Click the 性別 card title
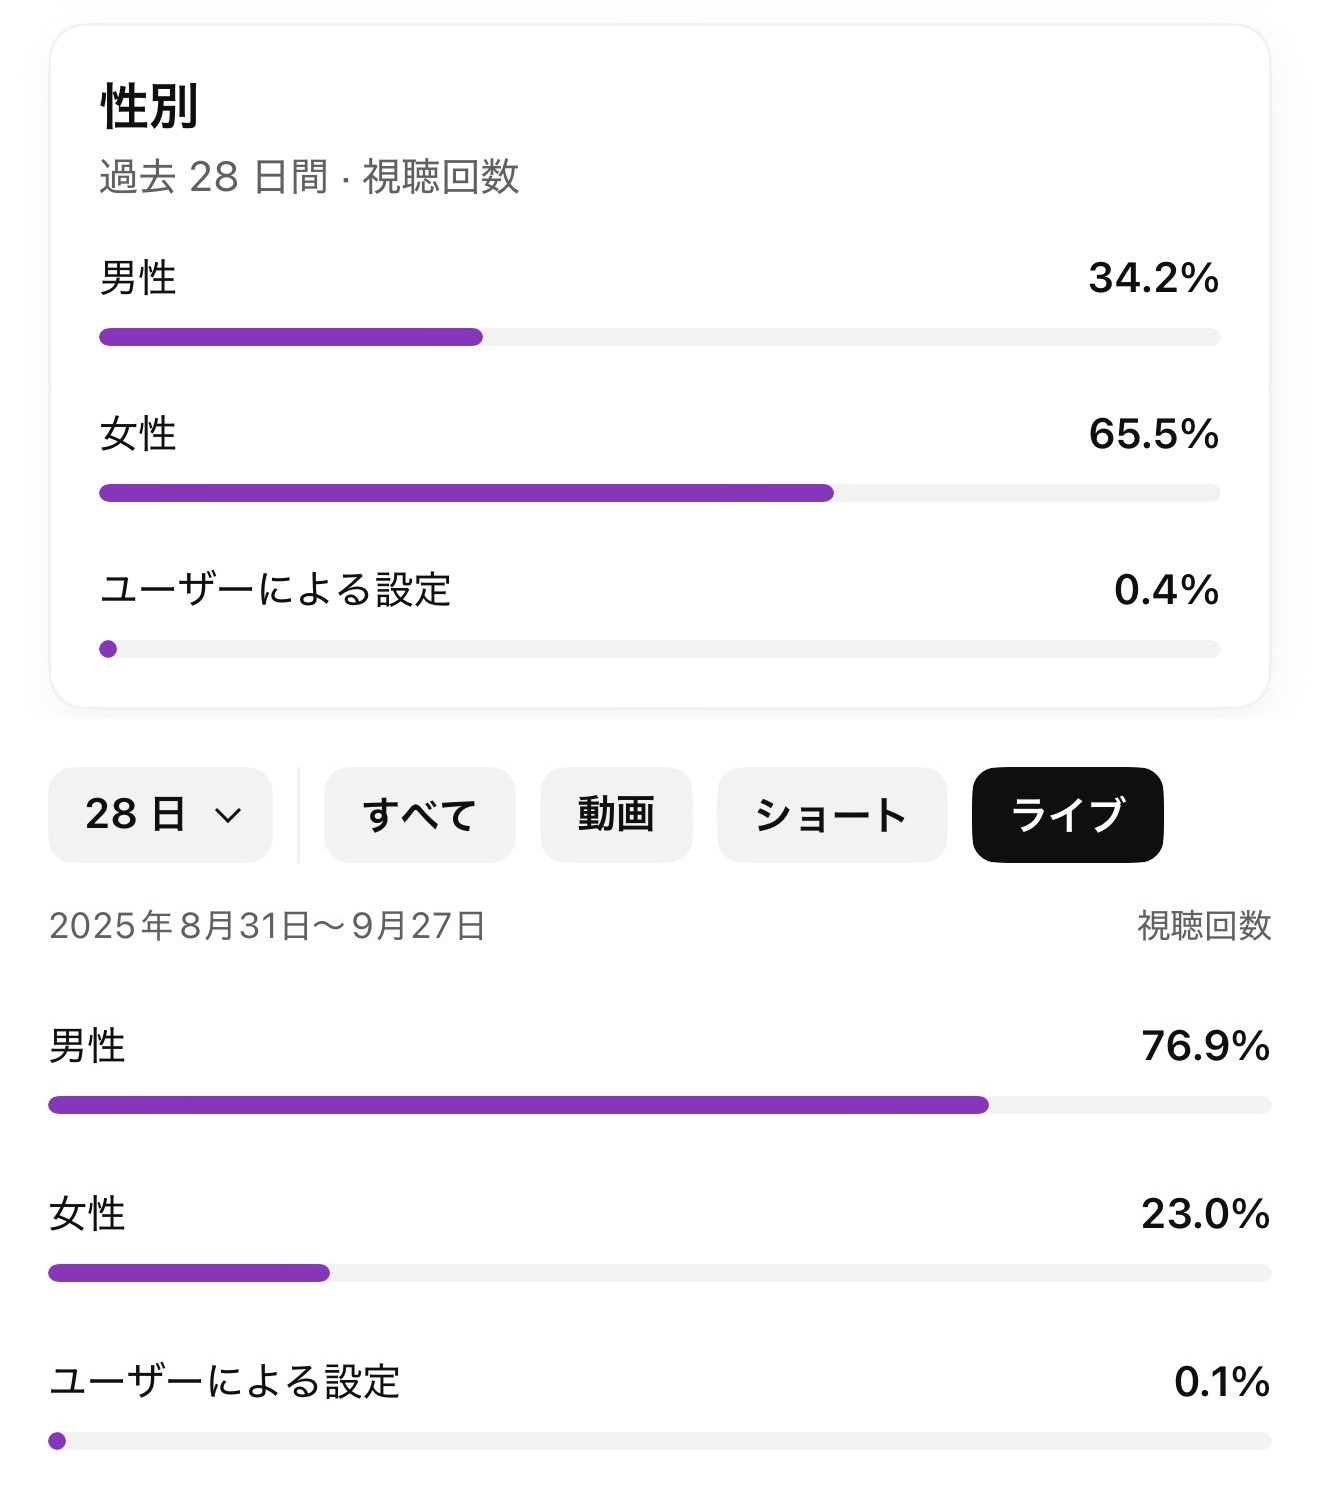Image resolution: width=1320 pixels, height=1510 pixels. click(x=150, y=107)
